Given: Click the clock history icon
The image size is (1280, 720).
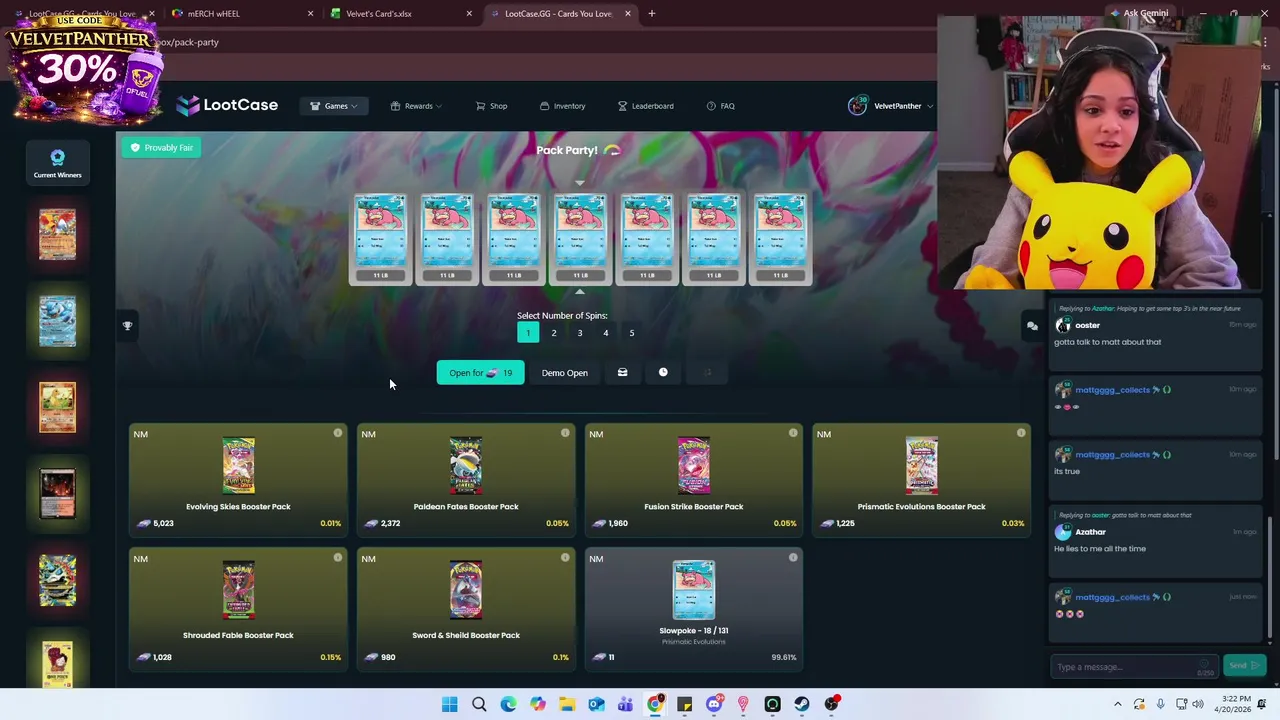Looking at the screenshot, I should [x=663, y=373].
